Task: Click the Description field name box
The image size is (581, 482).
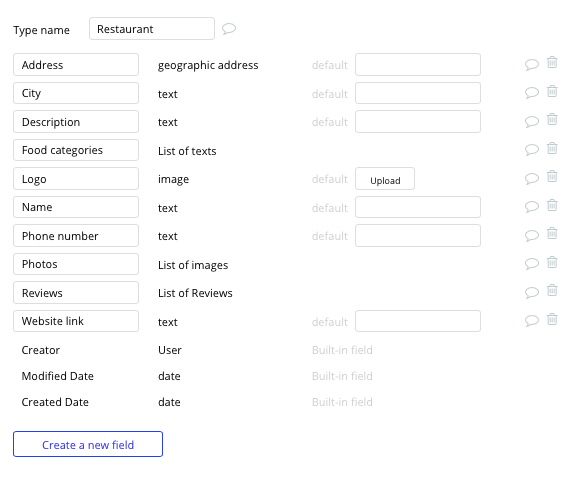Action: (76, 122)
